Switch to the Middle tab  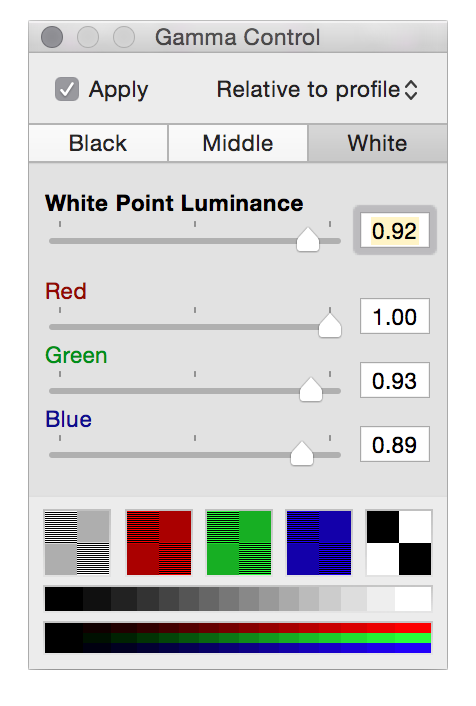238,143
